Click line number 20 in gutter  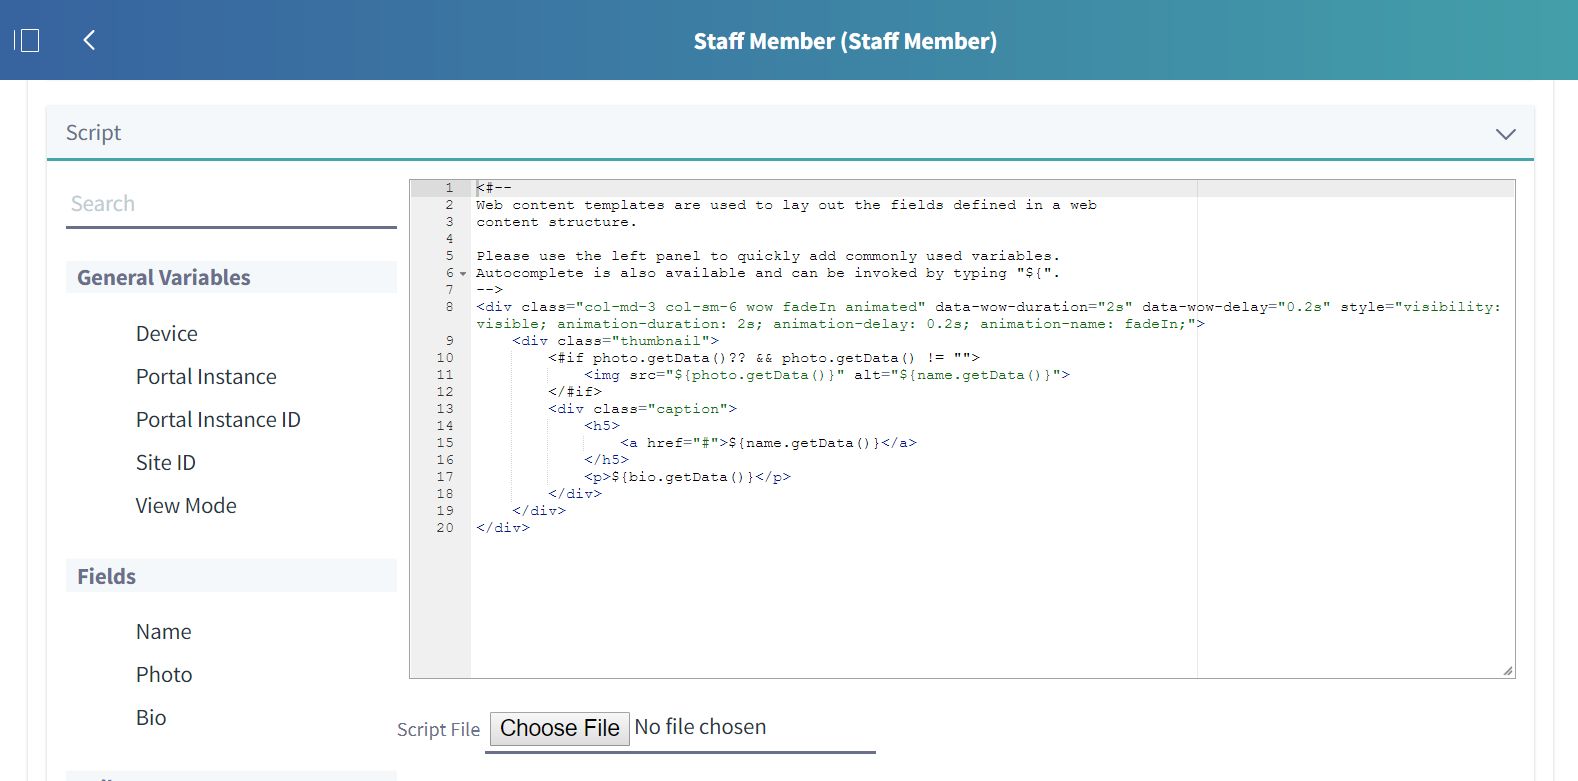point(445,528)
